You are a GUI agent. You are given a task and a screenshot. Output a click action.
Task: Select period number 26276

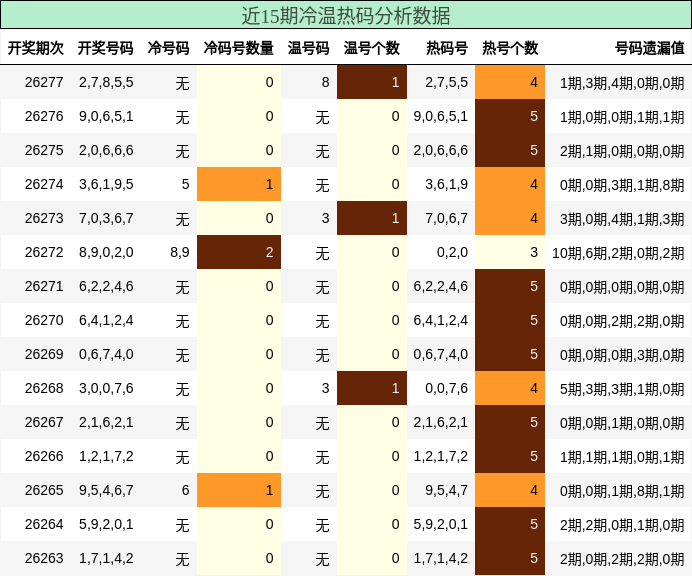click(x=44, y=116)
